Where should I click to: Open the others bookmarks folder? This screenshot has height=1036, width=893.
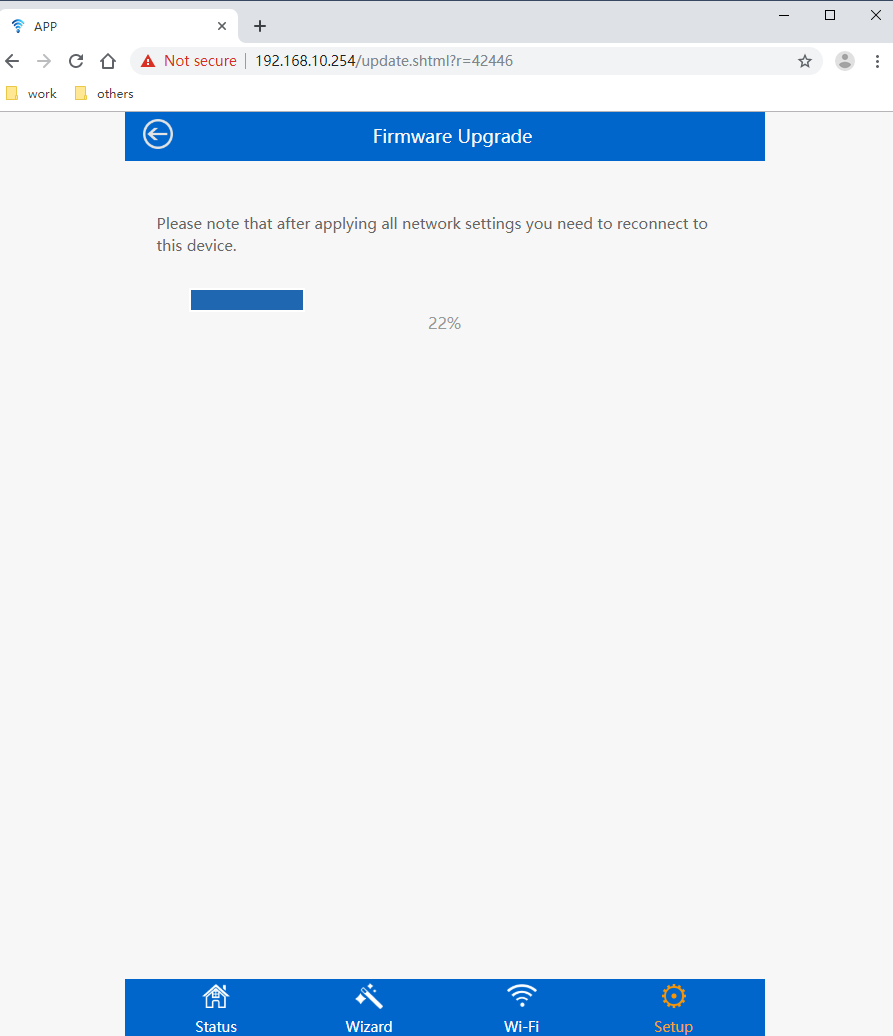[x=104, y=94]
